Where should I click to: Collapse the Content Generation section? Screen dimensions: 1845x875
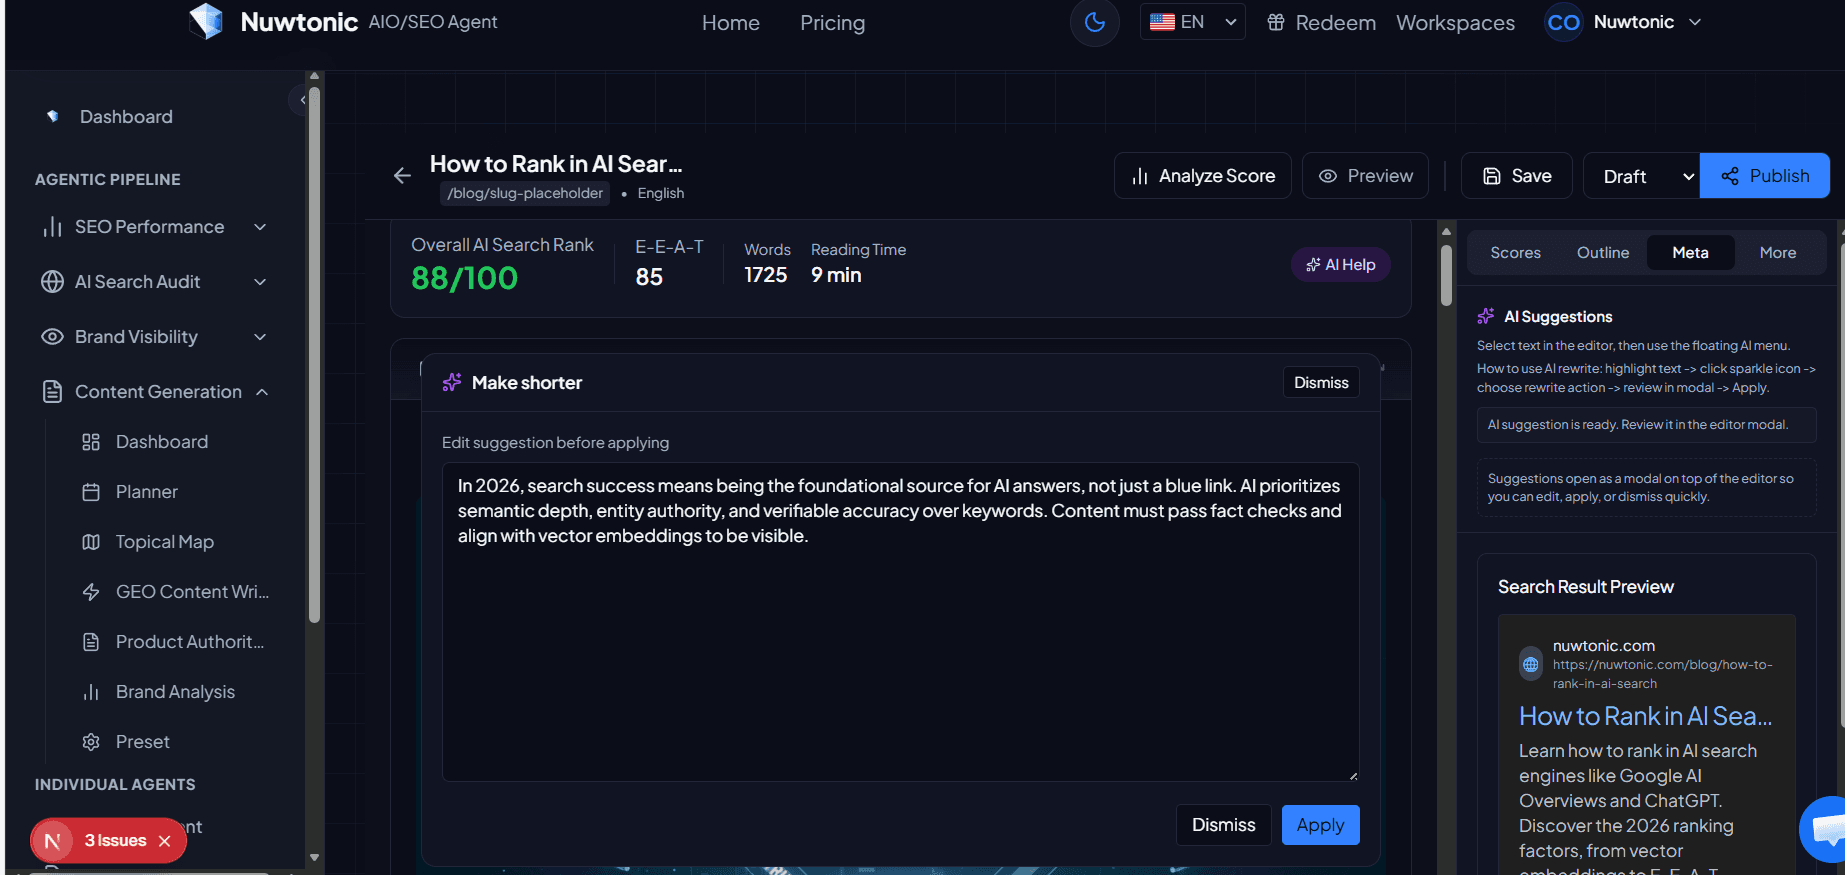(262, 392)
